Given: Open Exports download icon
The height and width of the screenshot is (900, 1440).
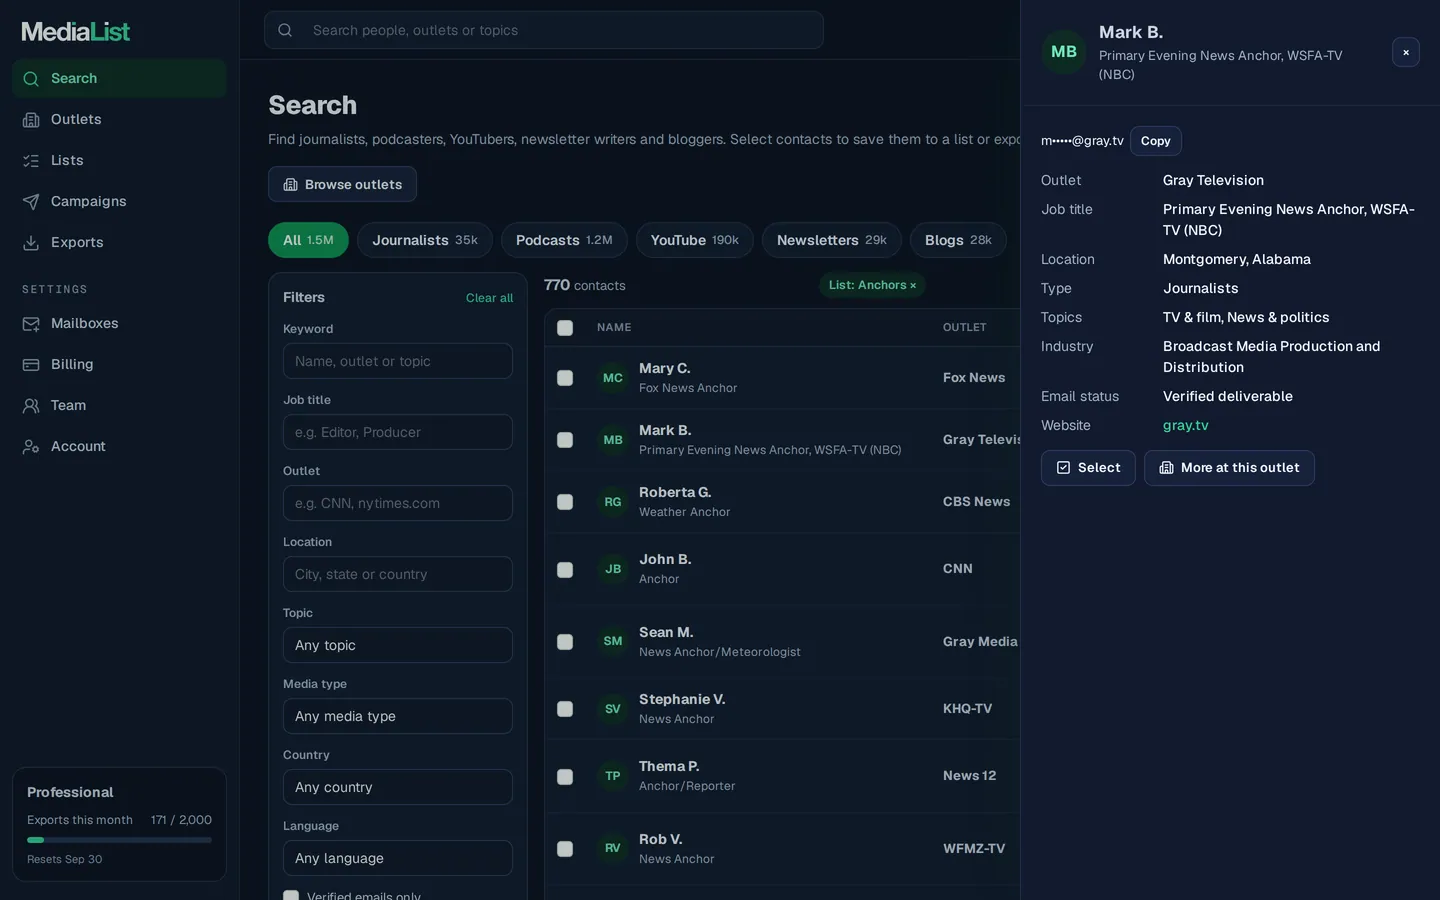Looking at the screenshot, I should (31, 242).
